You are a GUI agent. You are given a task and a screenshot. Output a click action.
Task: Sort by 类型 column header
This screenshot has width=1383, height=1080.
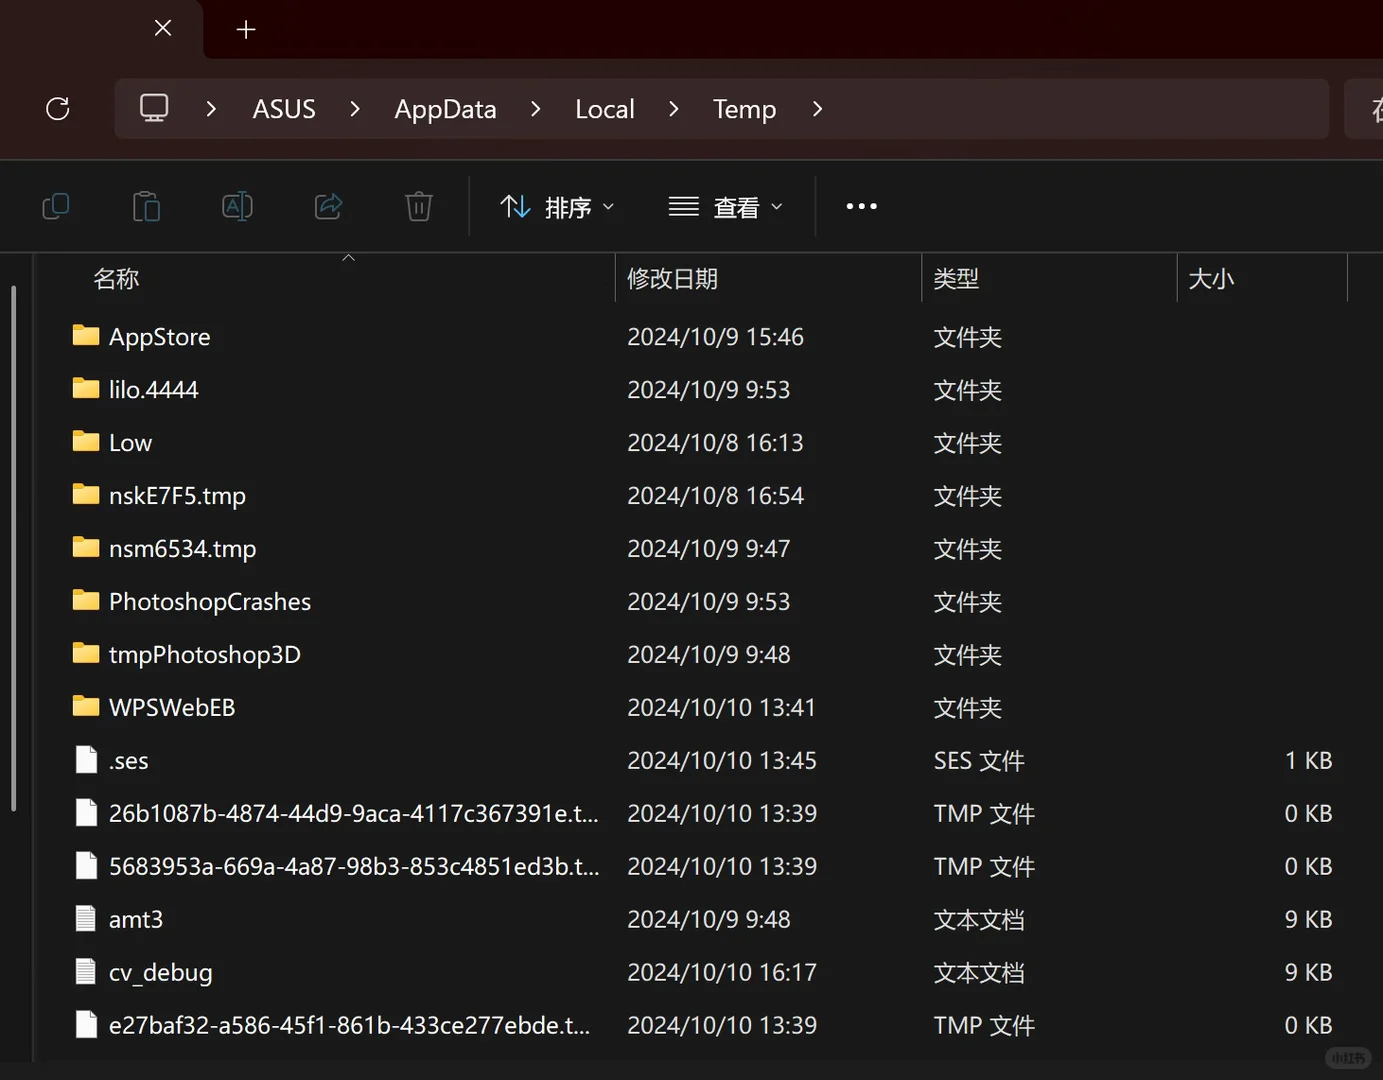[956, 279]
